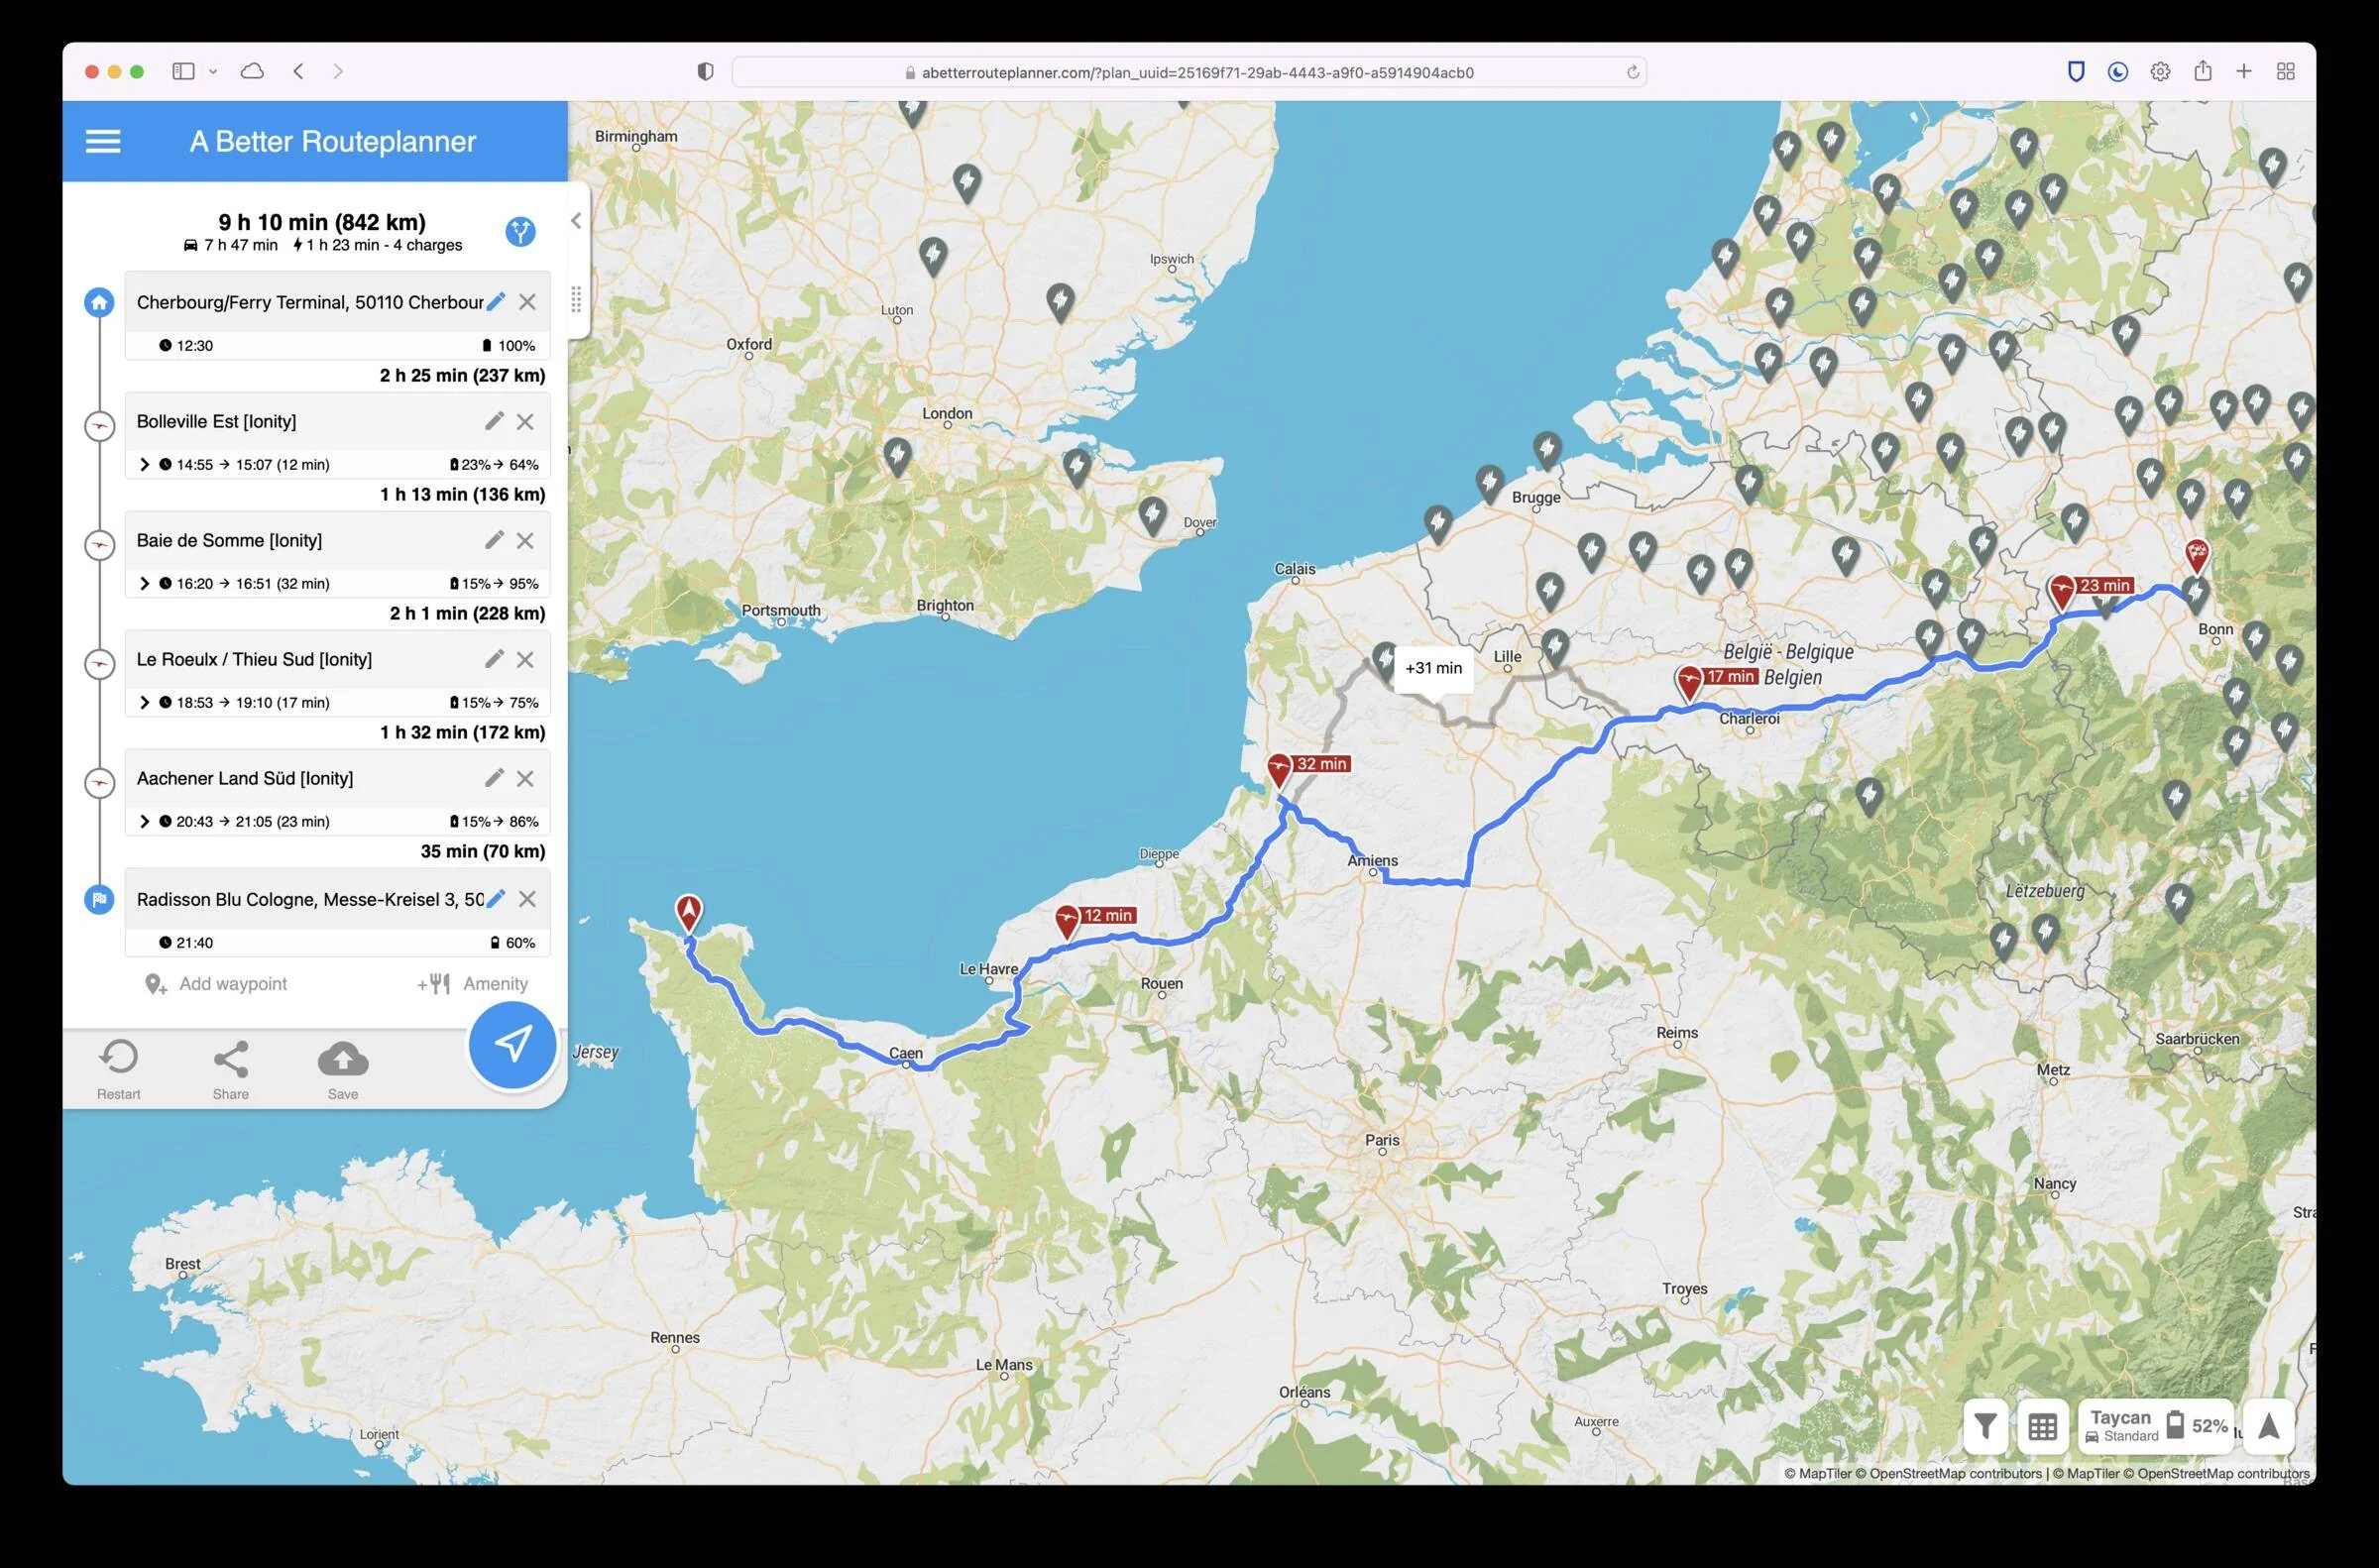The height and width of the screenshot is (1568, 2379).
Task: Open Taycan Standard vehicle selector
Action: (2155, 1426)
